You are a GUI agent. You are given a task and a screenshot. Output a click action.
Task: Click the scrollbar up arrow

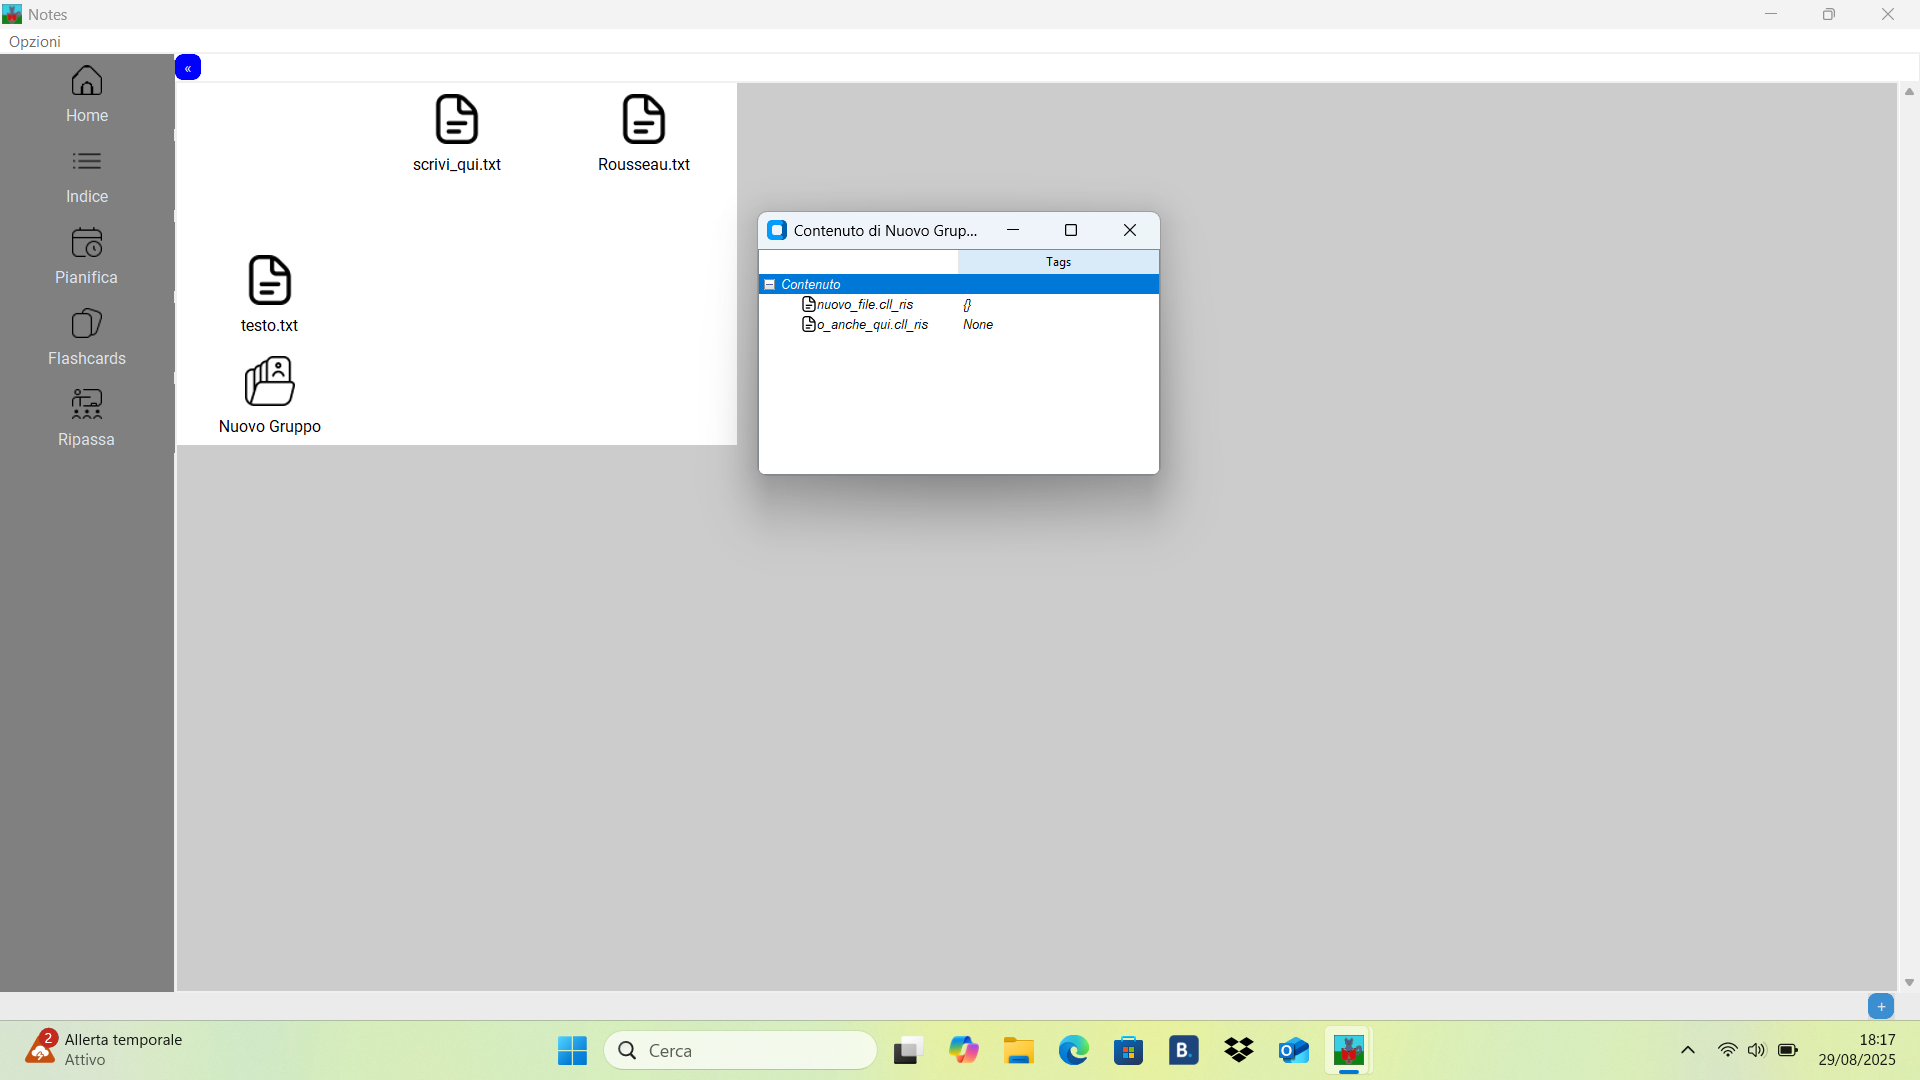(x=1909, y=92)
